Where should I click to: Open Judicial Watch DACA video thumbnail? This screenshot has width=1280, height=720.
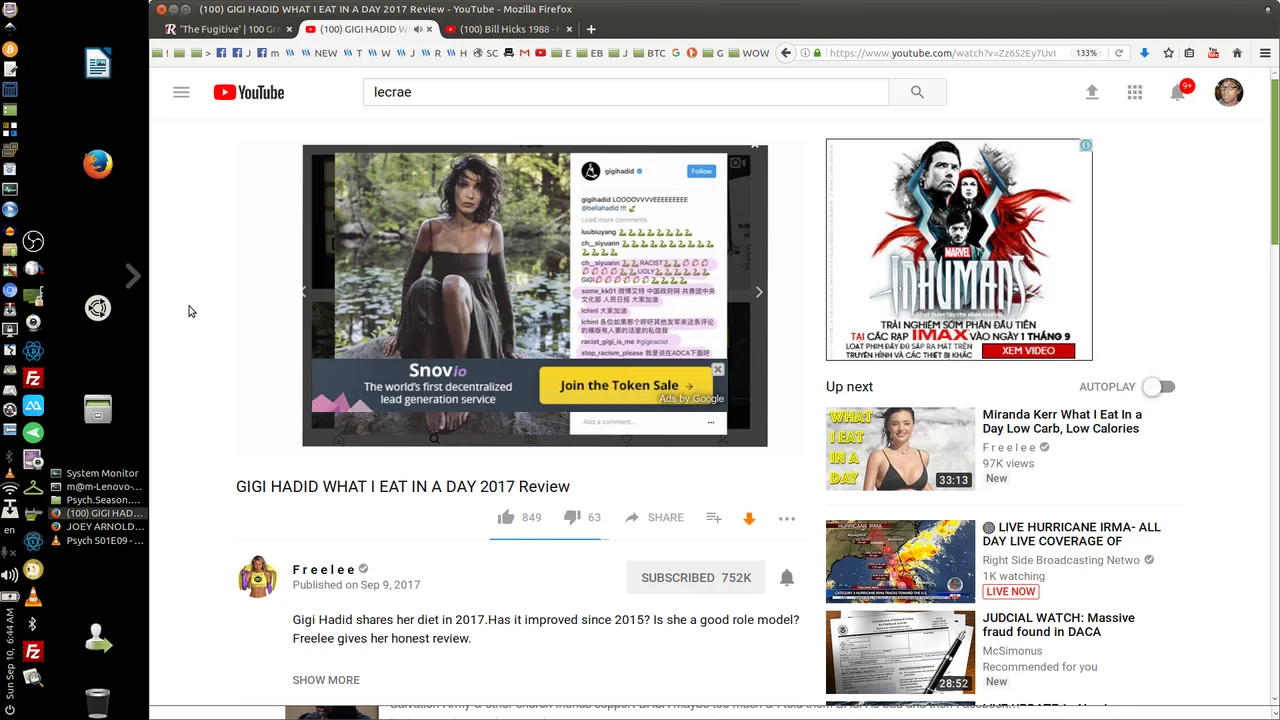pos(900,652)
